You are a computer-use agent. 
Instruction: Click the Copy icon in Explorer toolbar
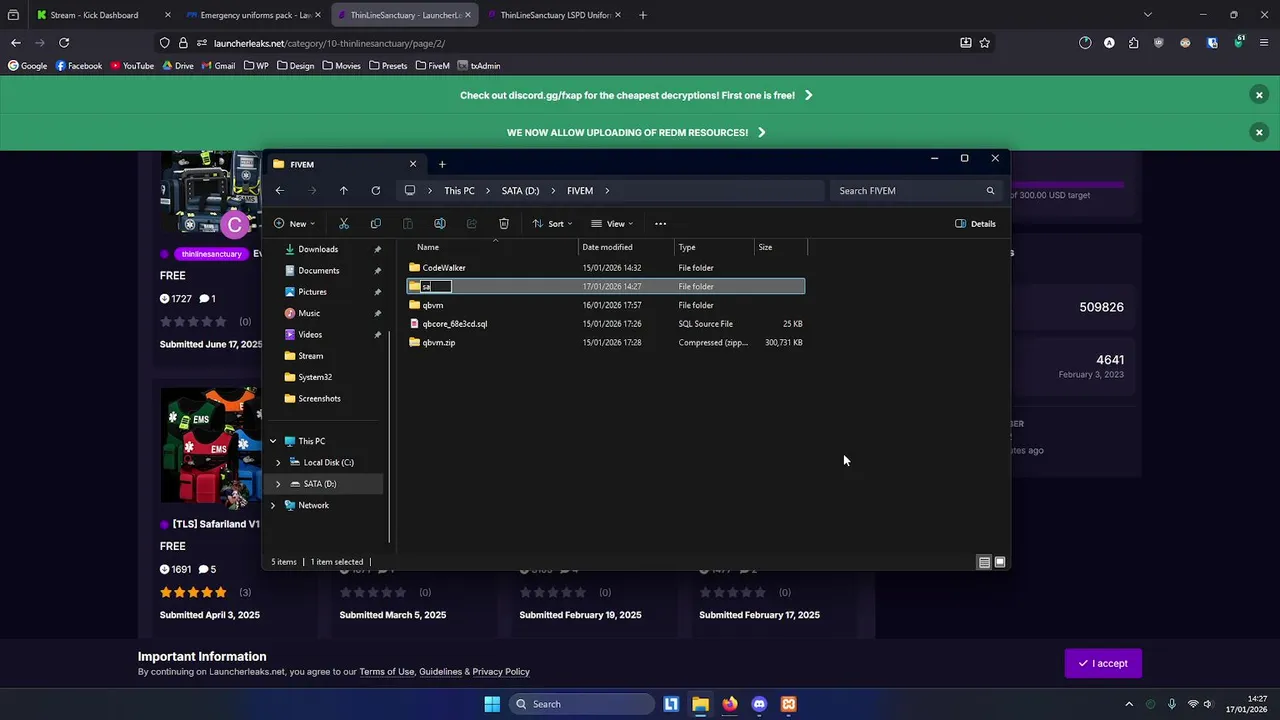coord(376,224)
